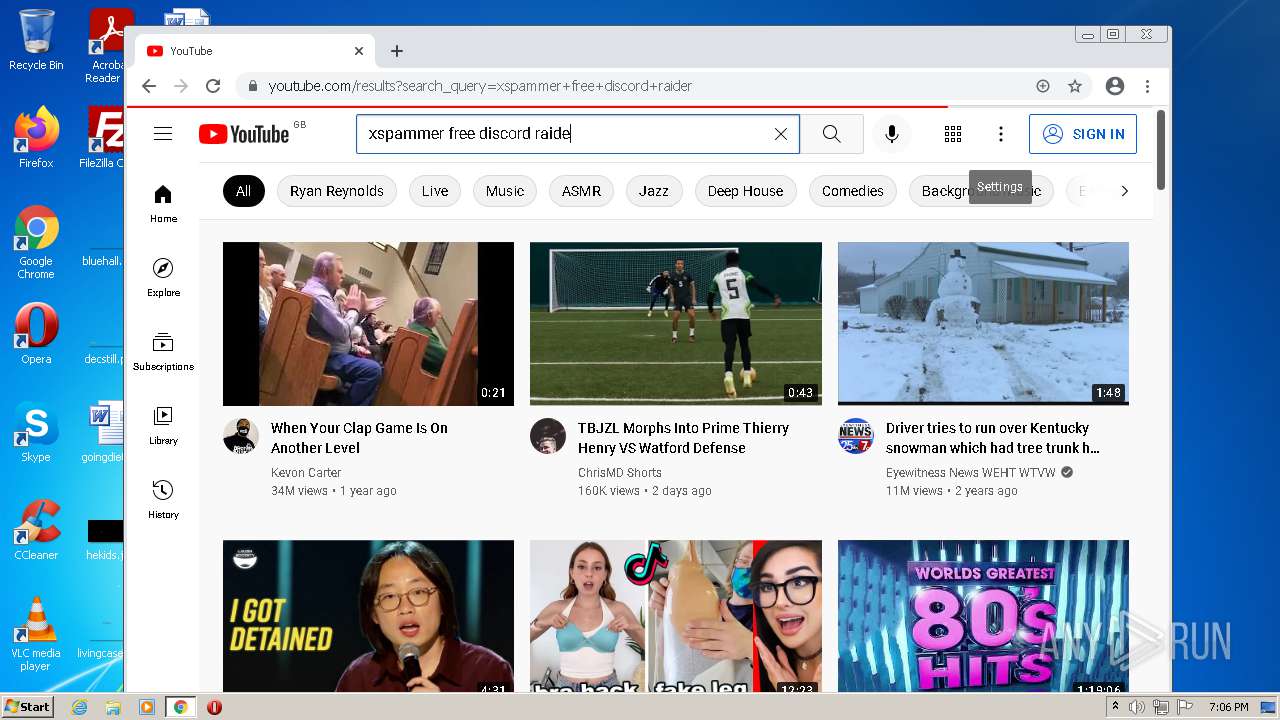Open the volume icon in system tray
This screenshot has height=720, width=1280.
click(x=1137, y=707)
